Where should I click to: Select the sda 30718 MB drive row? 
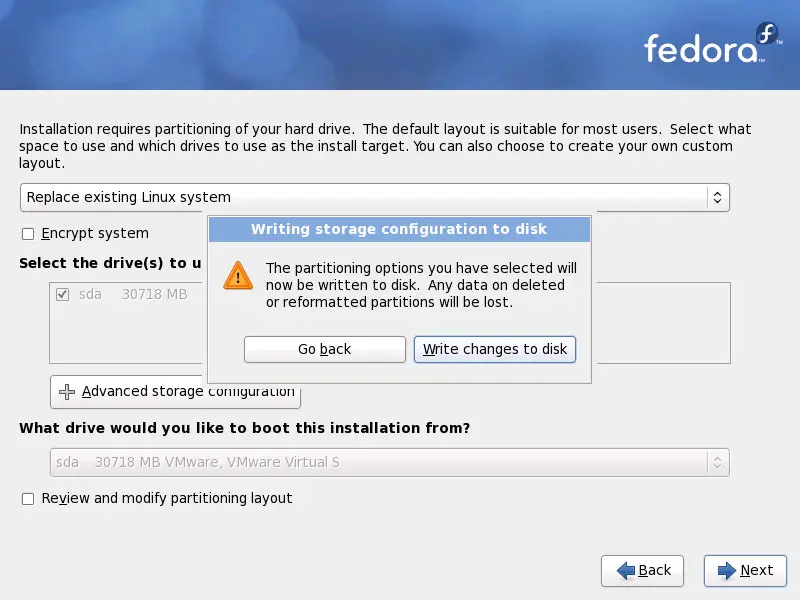click(x=130, y=295)
